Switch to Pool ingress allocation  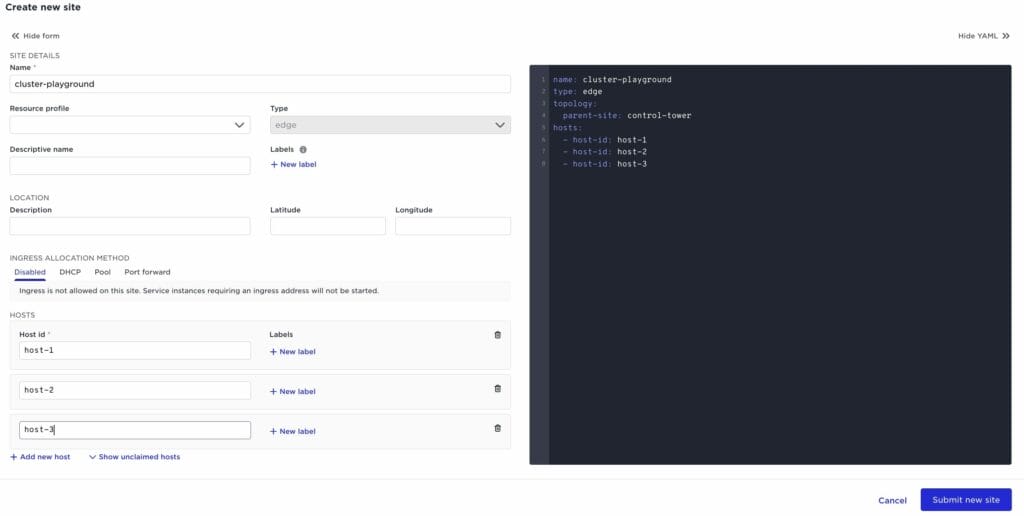[x=102, y=272]
